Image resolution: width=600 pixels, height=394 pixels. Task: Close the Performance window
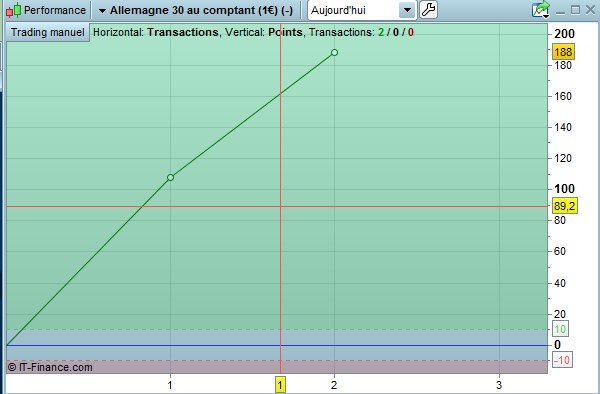click(x=590, y=10)
